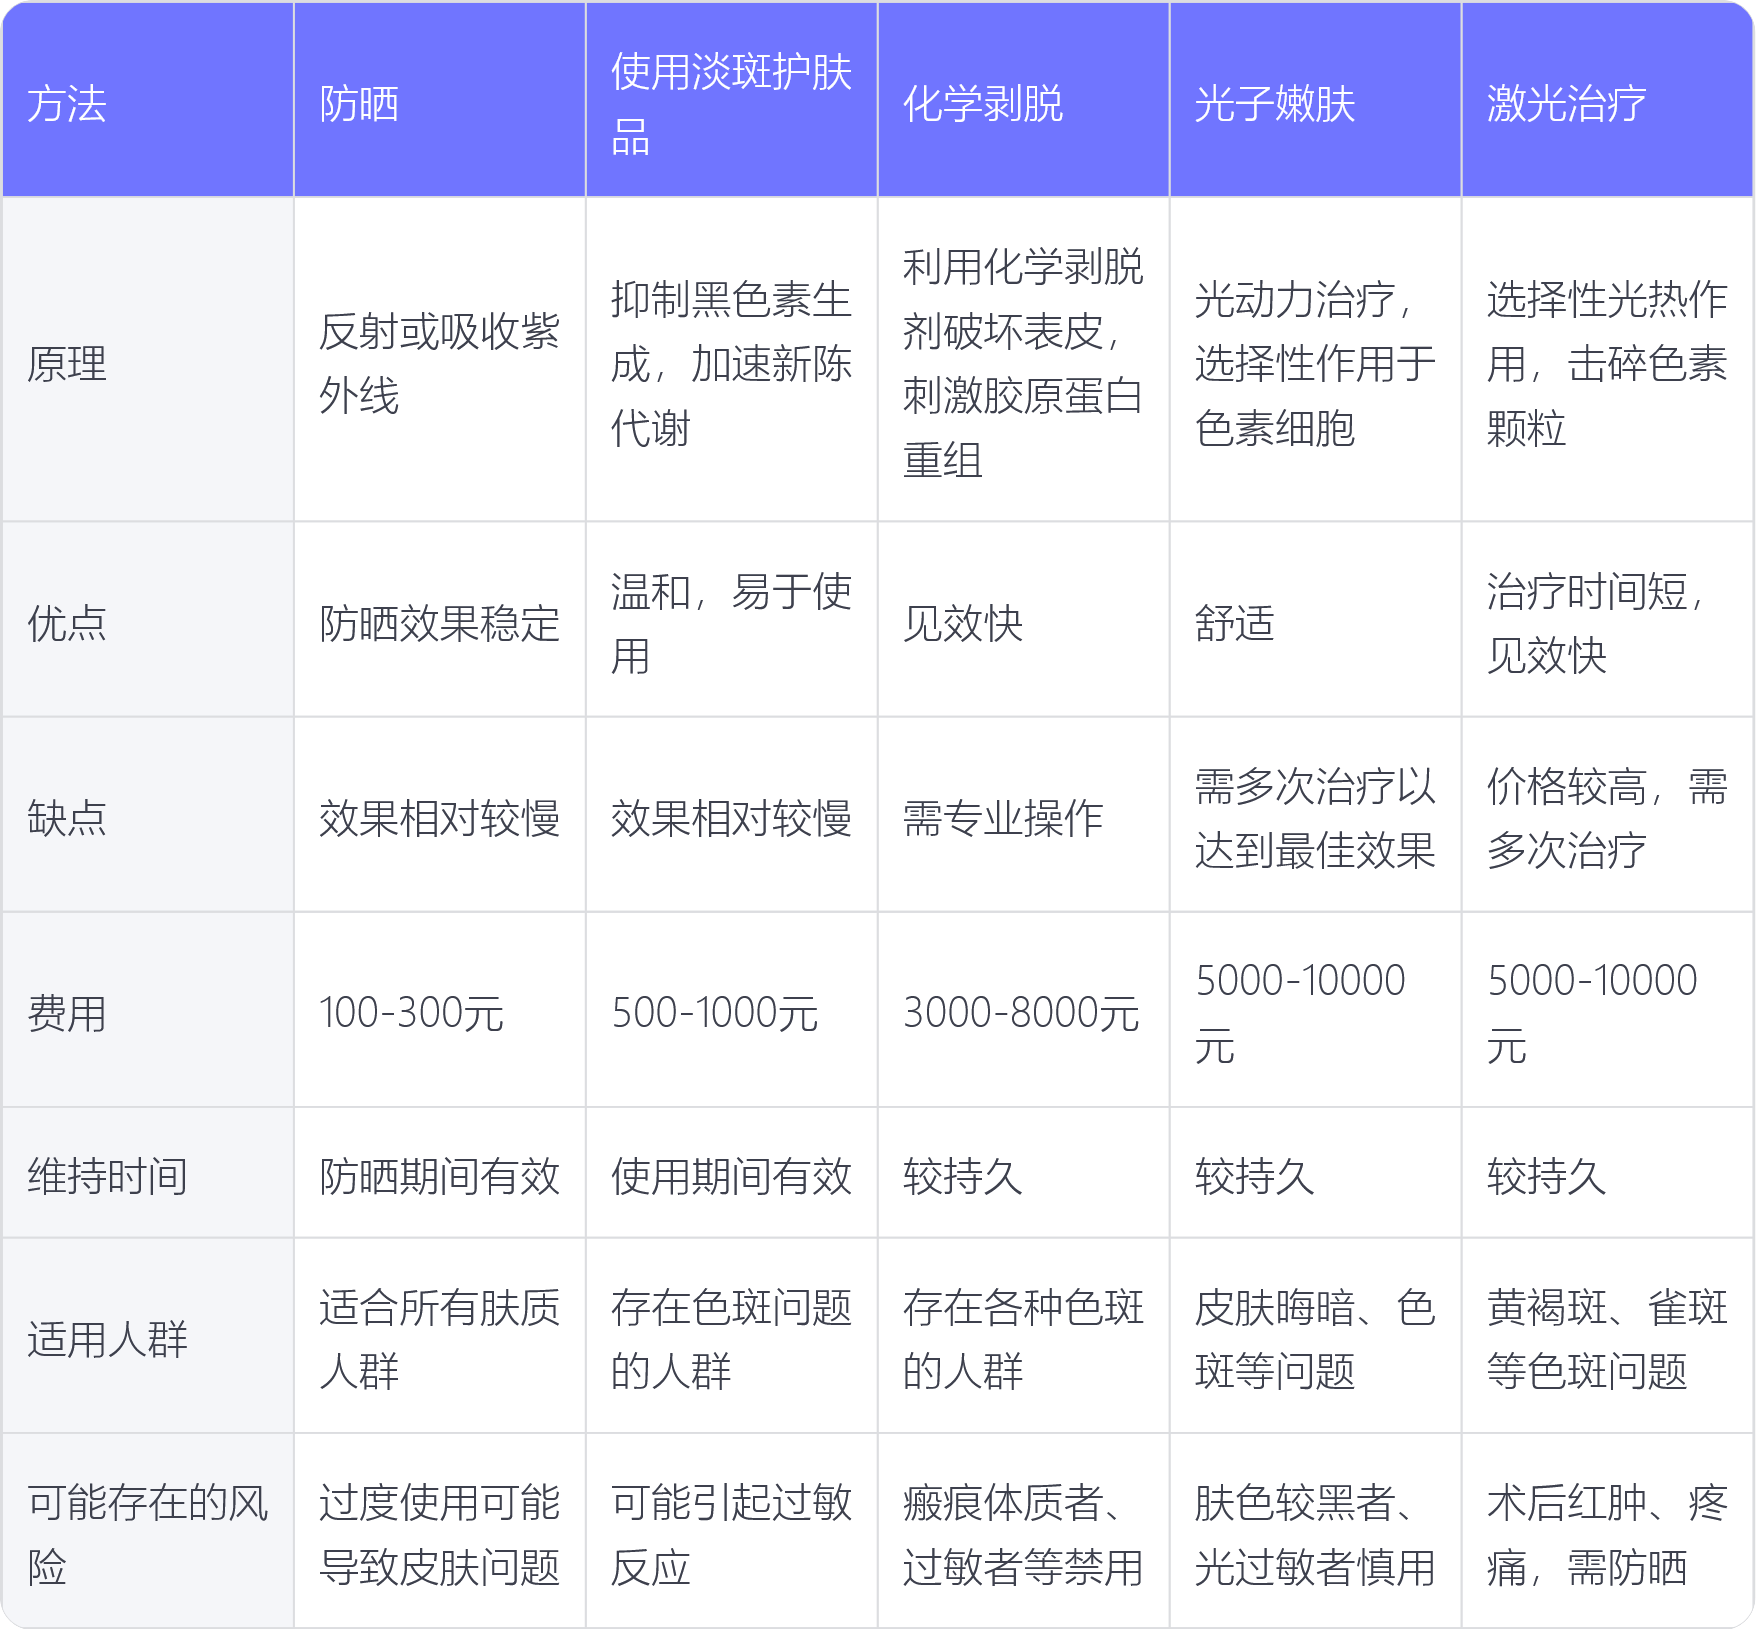Select the 防晒效果稳定 cell
The height and width of the screenshot is (1629, 1756).
[439, 623]
